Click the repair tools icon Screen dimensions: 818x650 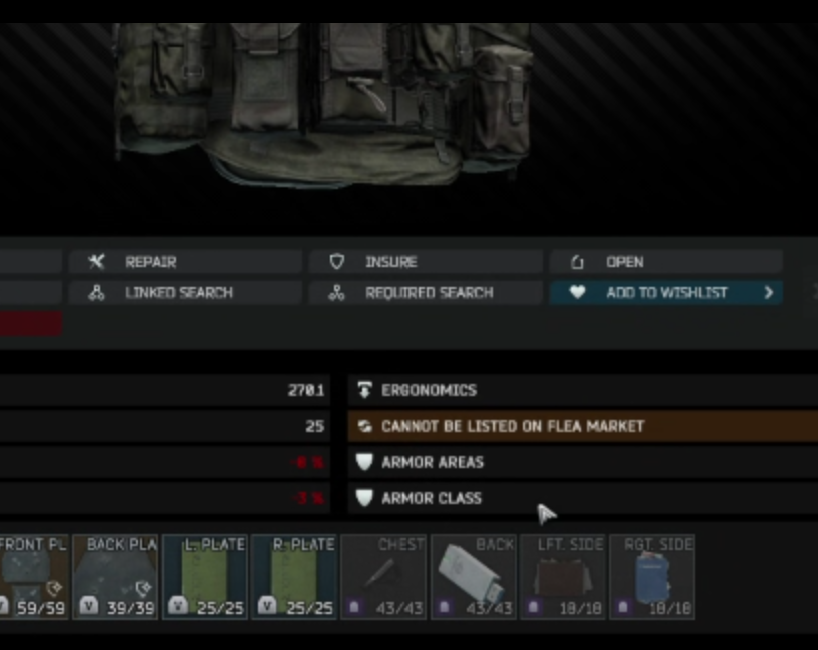tap(97, 262)
